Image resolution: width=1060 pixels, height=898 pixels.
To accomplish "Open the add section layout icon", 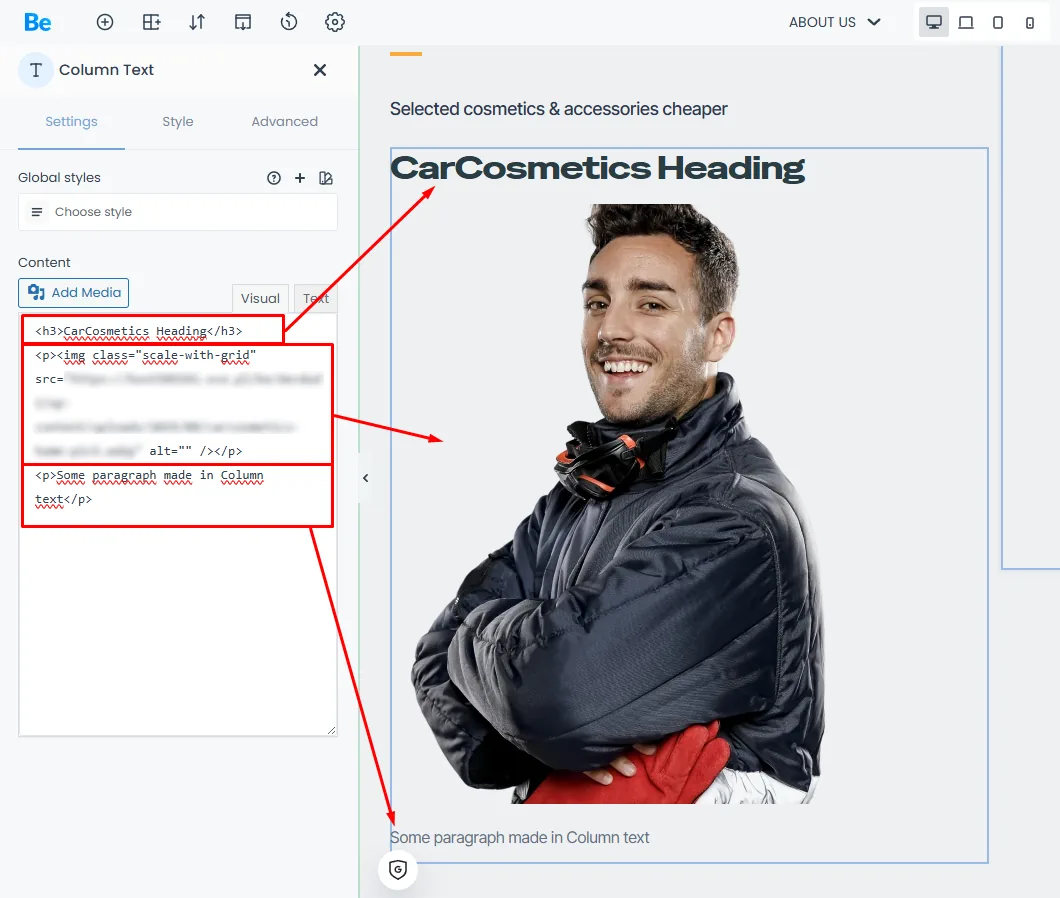I will click(151, 22).
